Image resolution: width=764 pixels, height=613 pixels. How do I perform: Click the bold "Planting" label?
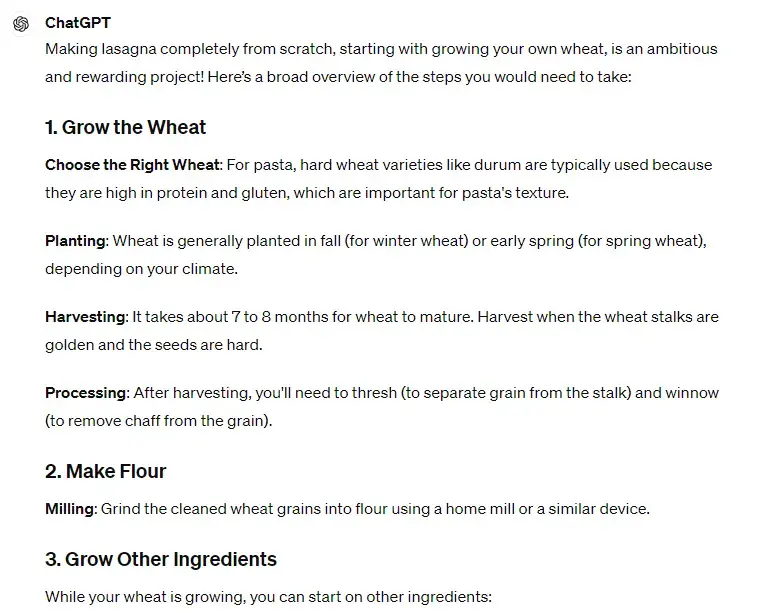[x=75, y=241]
